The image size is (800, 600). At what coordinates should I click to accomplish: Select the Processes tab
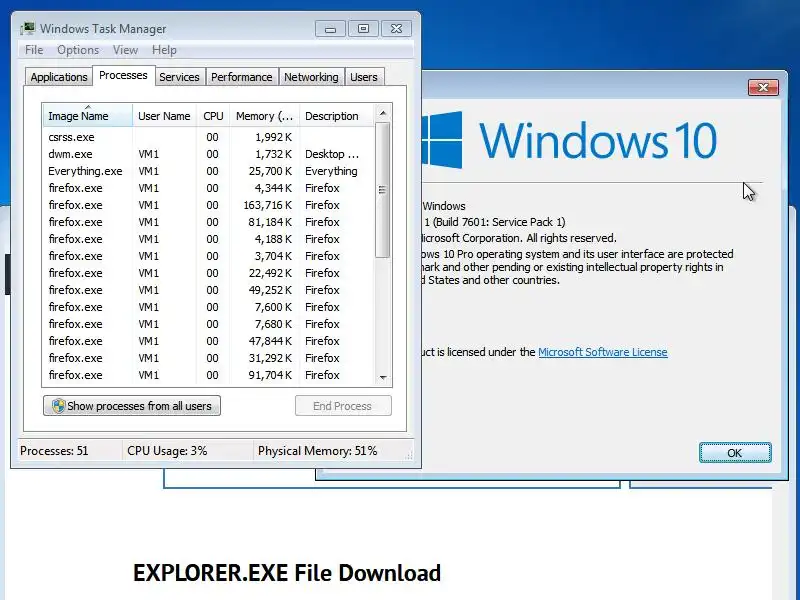tap(123, 76)
